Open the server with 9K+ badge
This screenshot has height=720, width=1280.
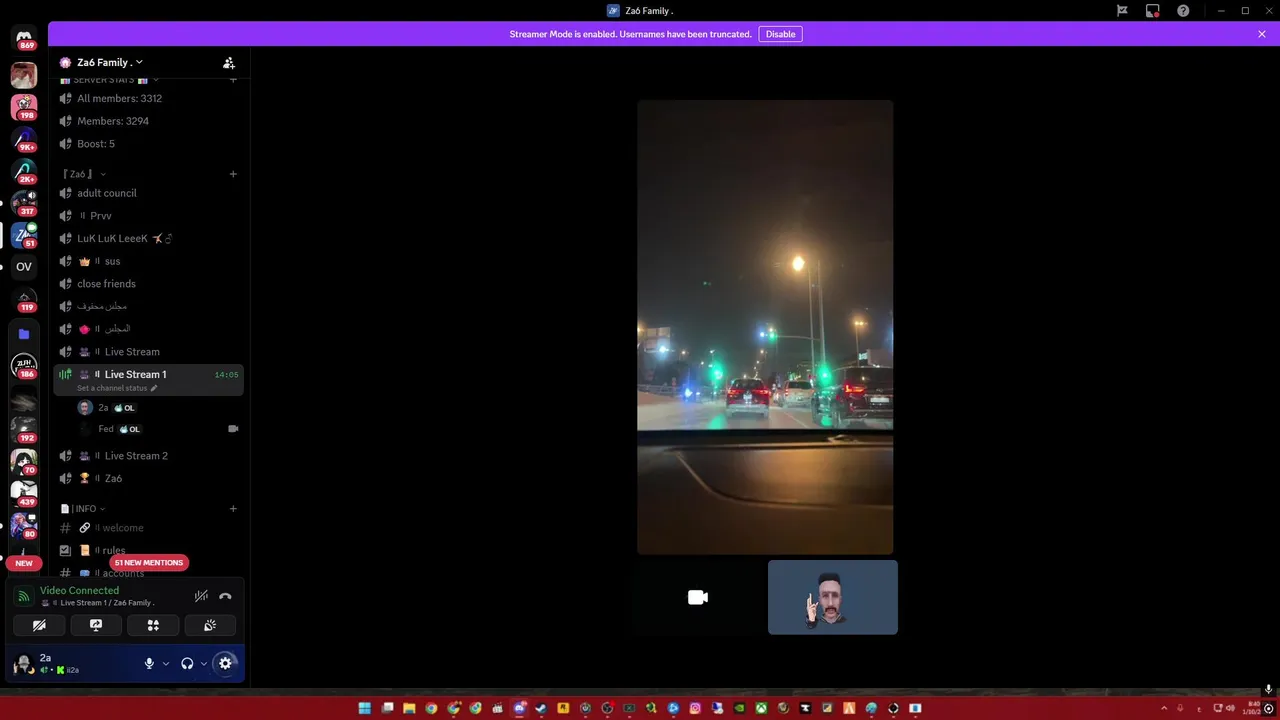click(x=24, y=139)
